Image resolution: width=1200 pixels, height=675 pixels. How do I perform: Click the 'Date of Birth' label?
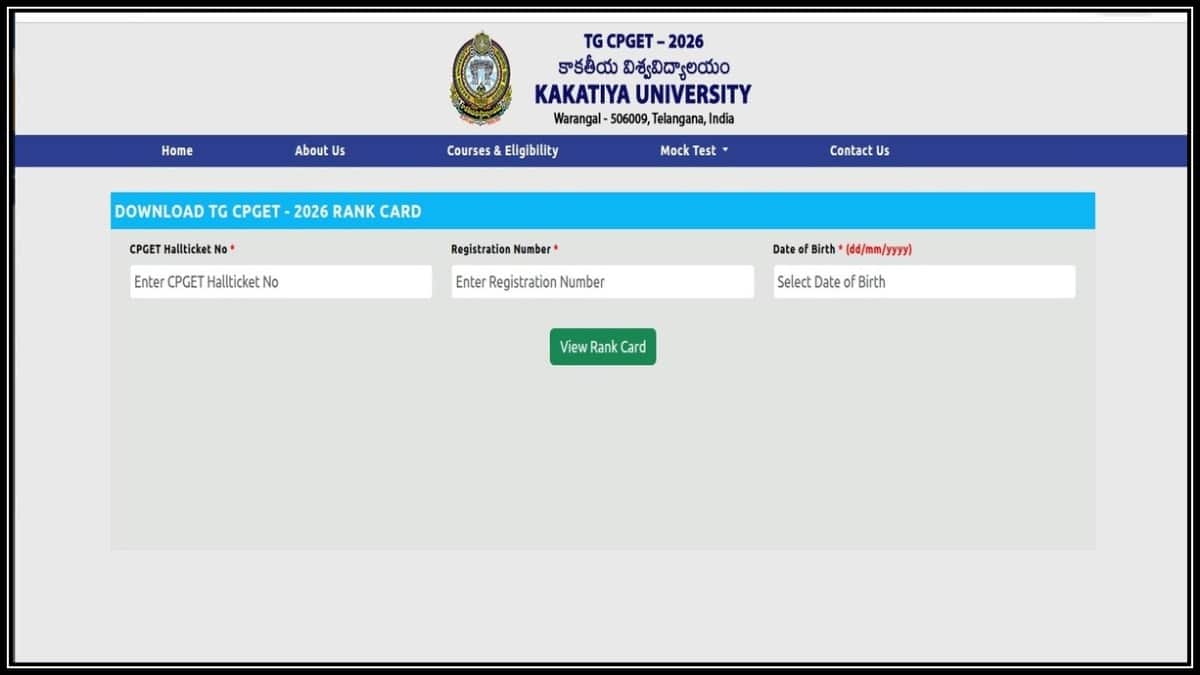coord(804,249)
